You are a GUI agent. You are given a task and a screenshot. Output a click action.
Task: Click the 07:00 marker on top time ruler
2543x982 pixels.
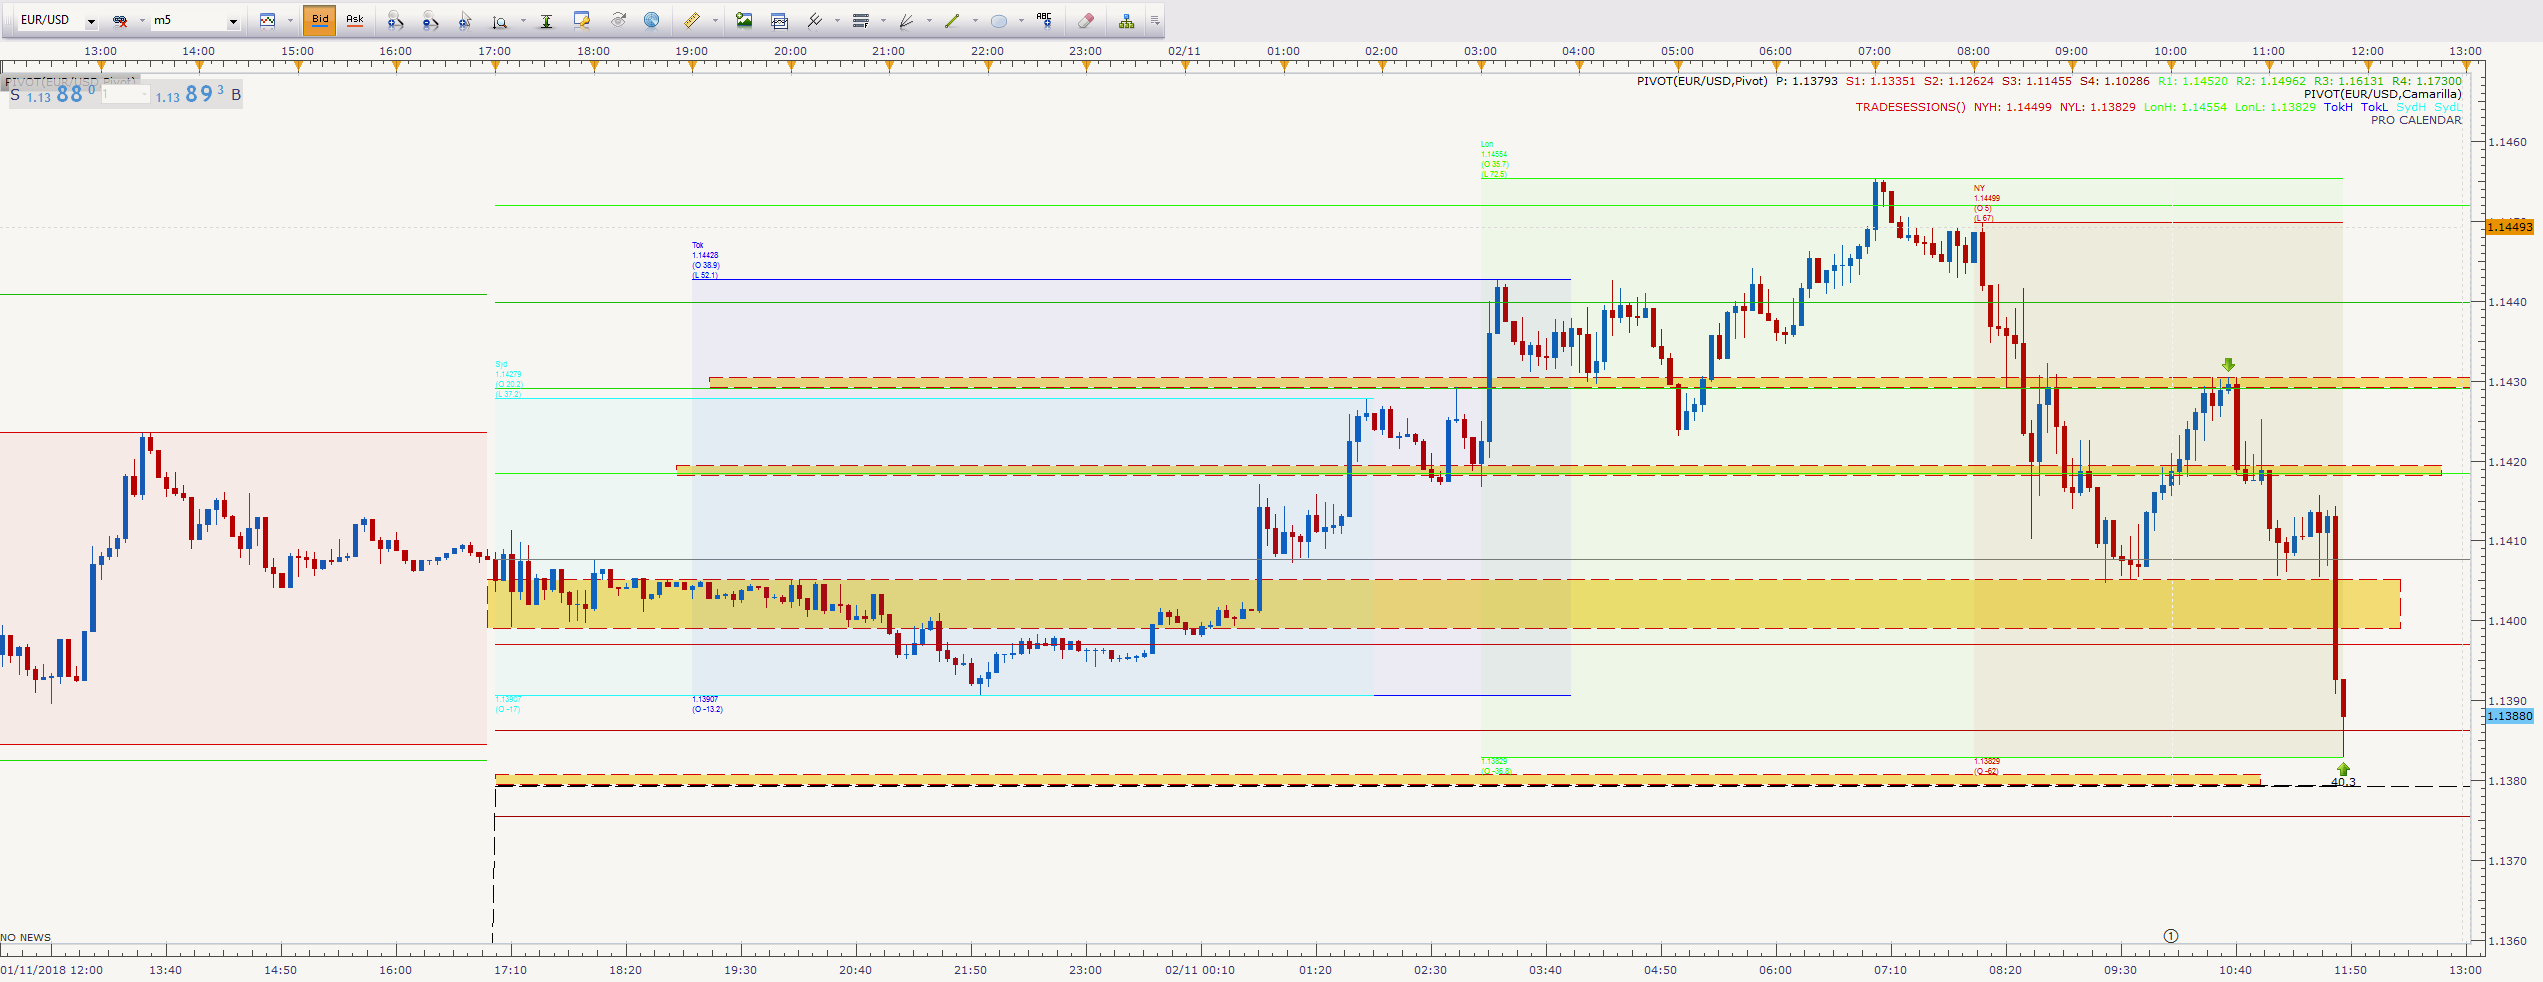click(1874, 51)
